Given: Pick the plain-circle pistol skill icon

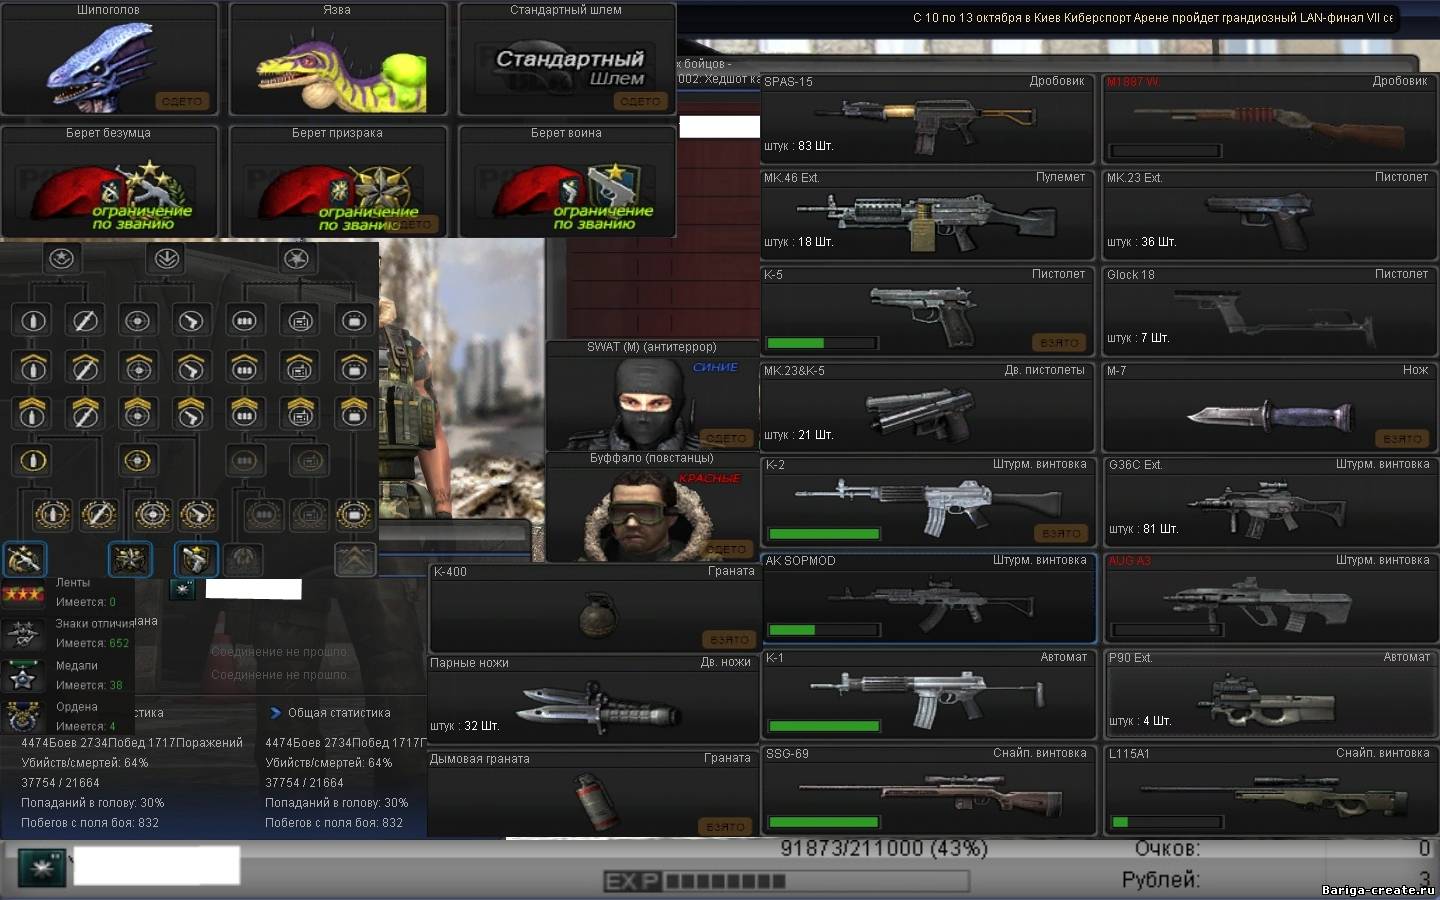Looking at the screenshot, I should [x=191, y=321].
